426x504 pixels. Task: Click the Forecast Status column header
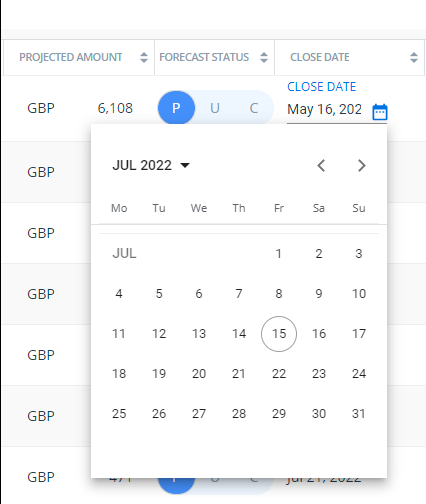point(204,57)
